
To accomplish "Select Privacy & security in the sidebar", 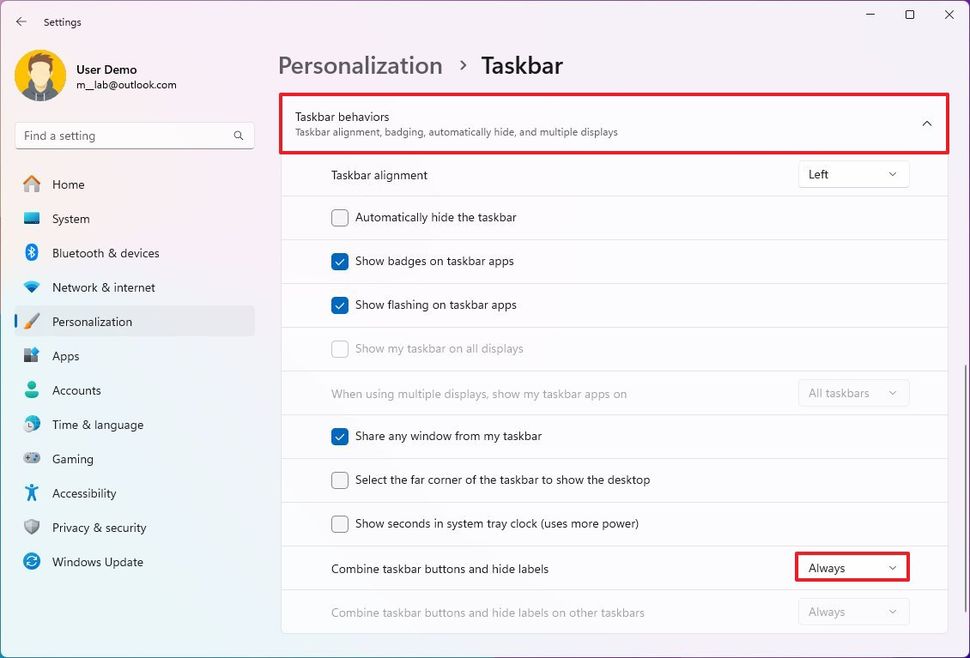I will click(x=97, y=527).
